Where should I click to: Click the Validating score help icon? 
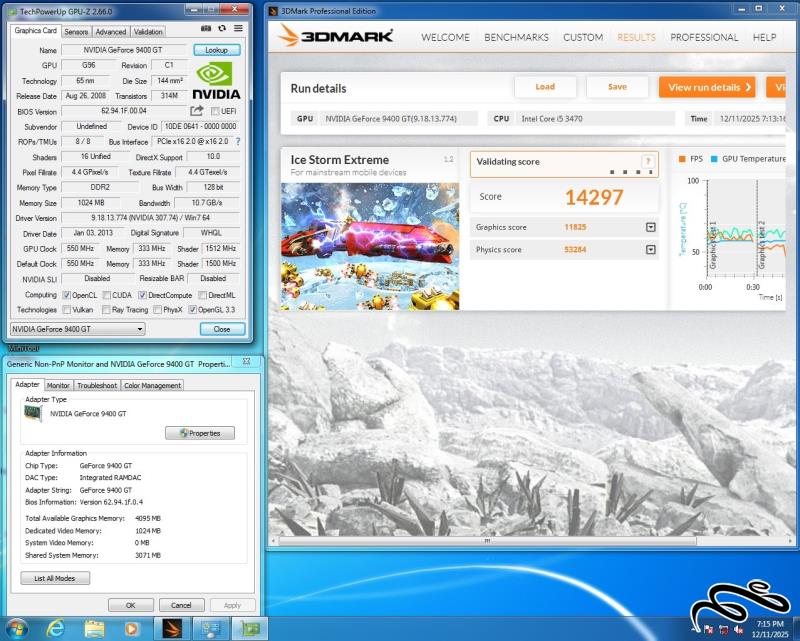(x=648, y=161)
